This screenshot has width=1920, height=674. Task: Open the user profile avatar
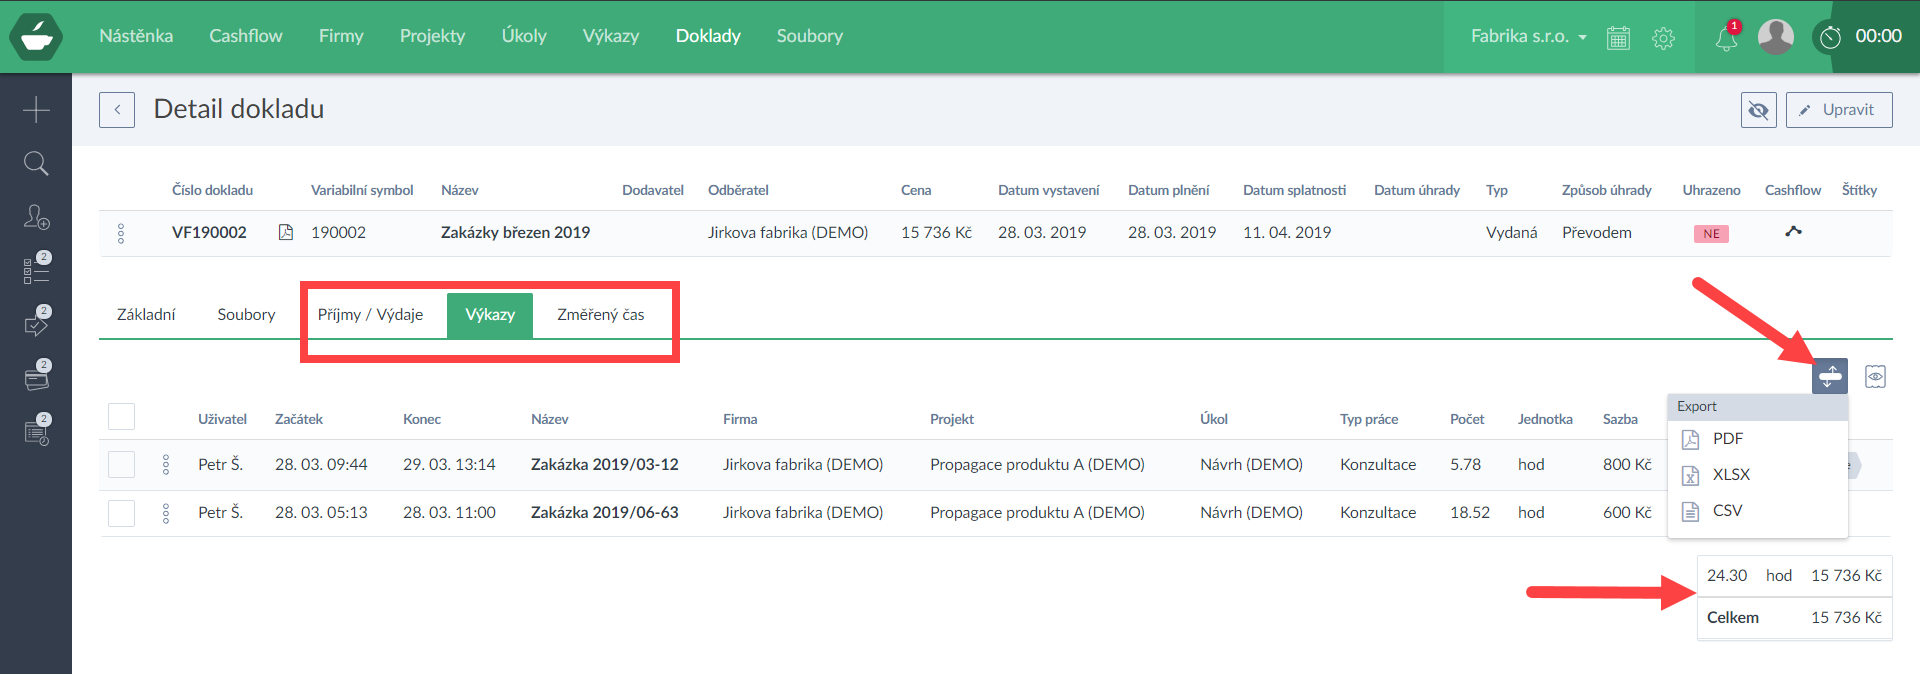click(1775, 37)
